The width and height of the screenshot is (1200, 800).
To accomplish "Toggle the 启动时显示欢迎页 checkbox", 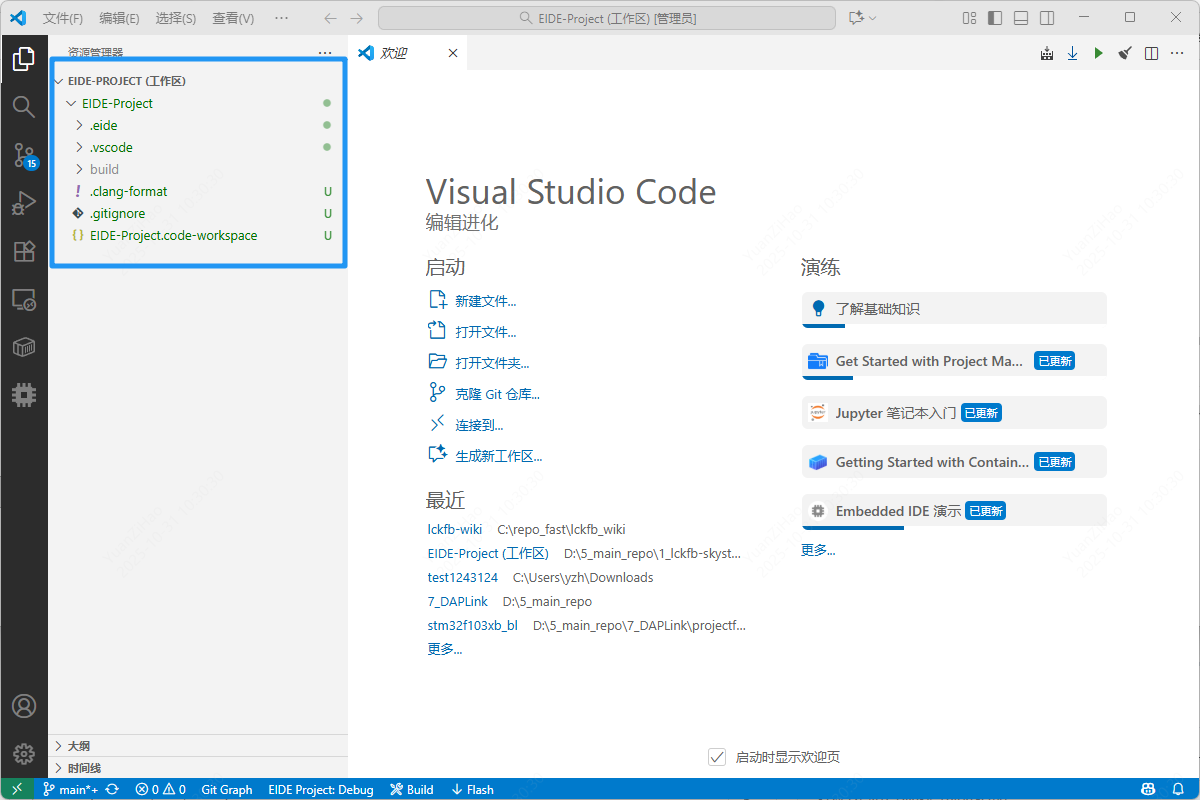I will pyautogui.click(x=716, y=757).
